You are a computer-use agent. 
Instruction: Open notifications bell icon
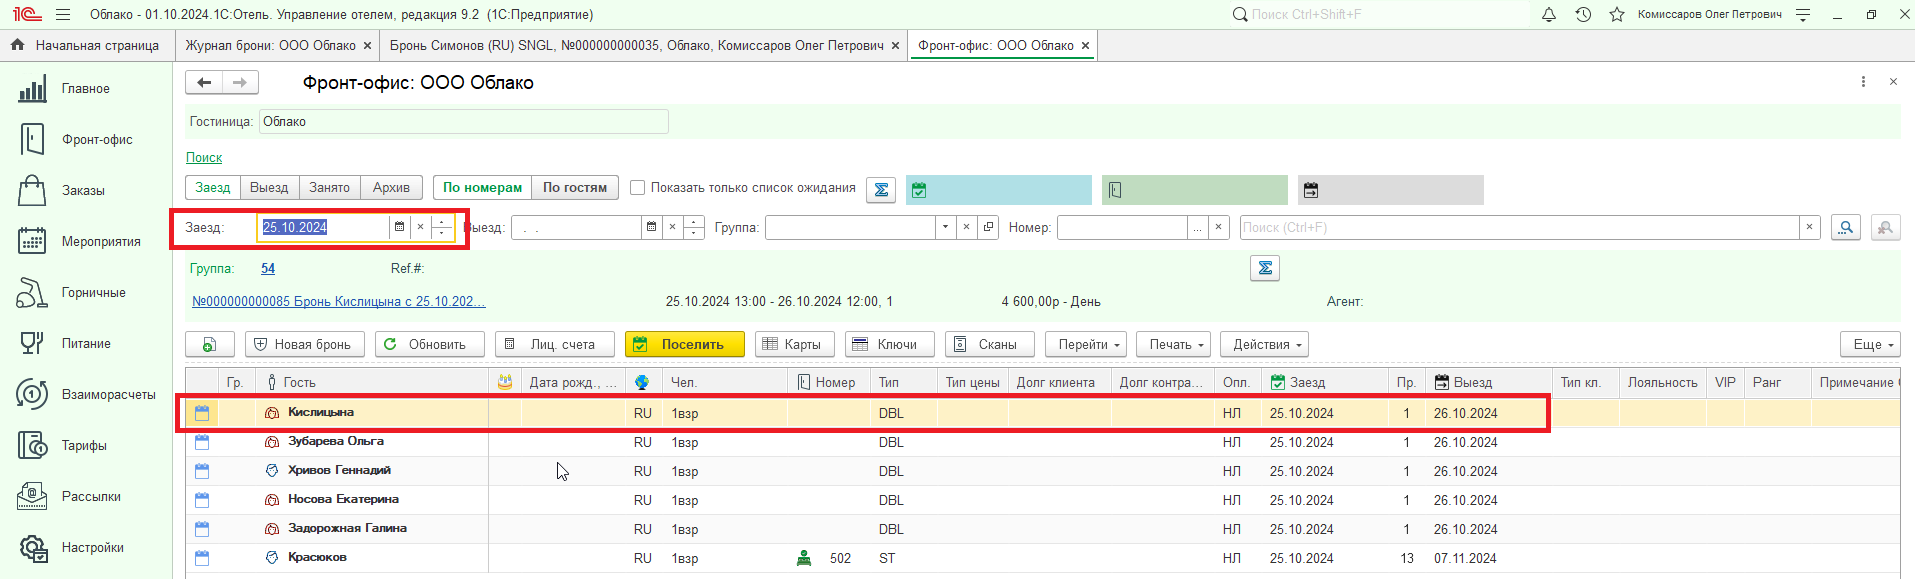(1549, 15)
